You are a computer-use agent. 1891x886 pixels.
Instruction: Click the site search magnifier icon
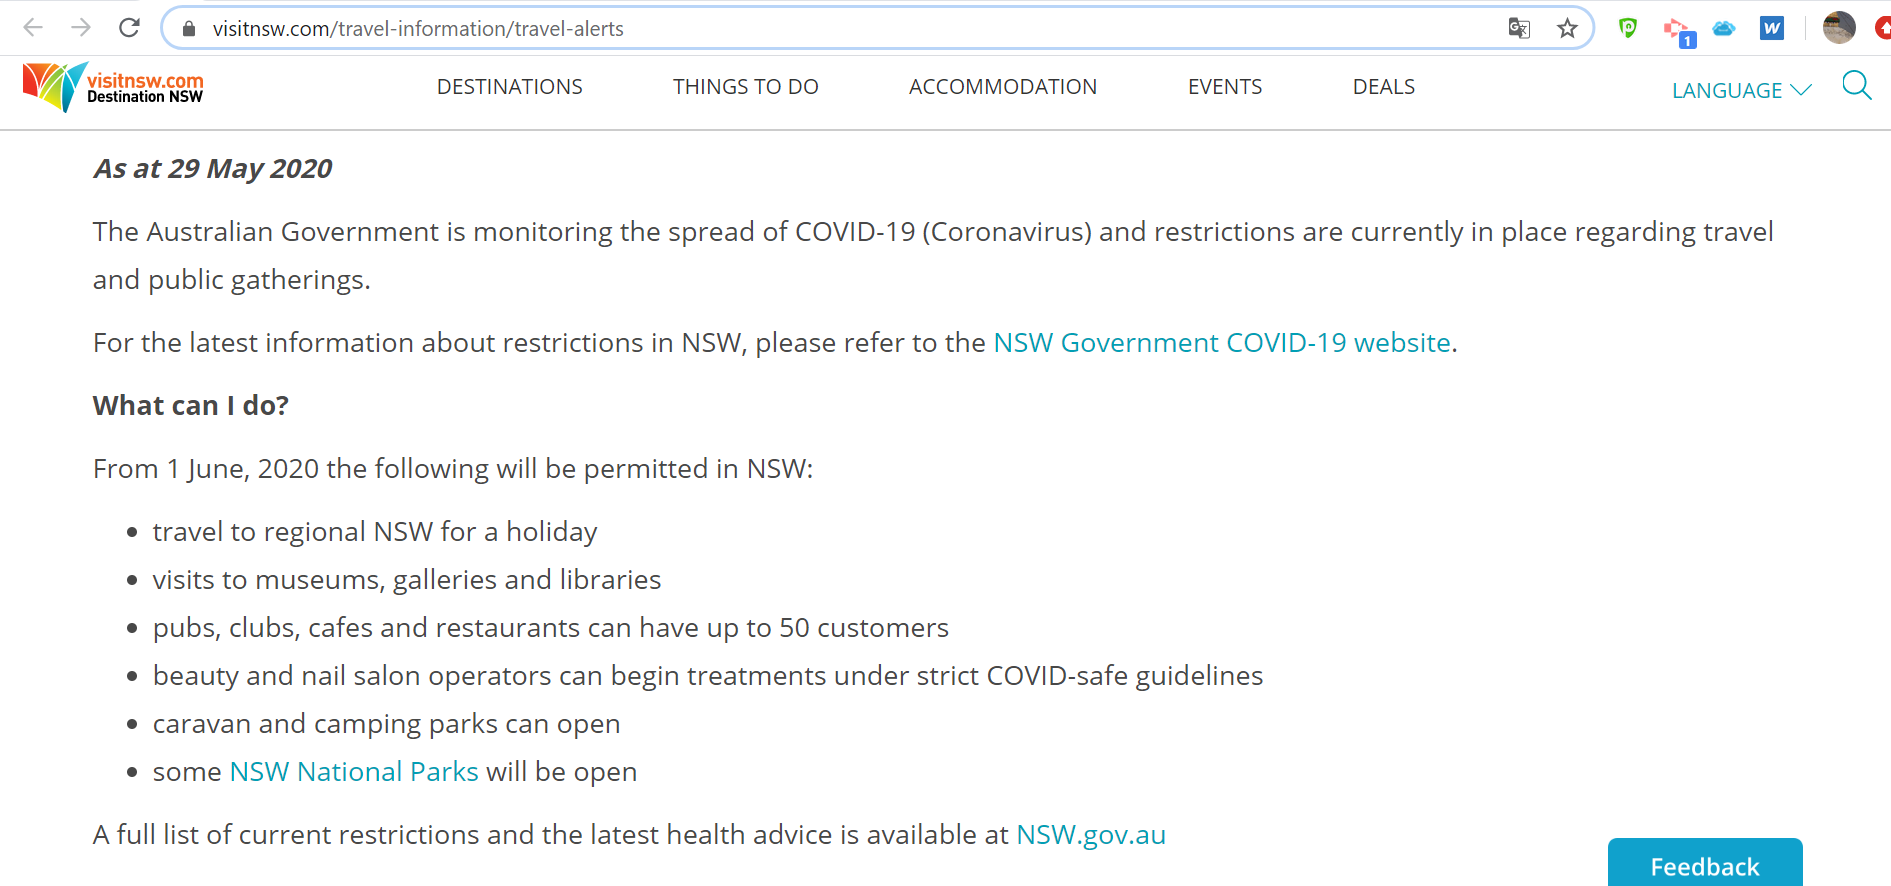point(1856,86)
